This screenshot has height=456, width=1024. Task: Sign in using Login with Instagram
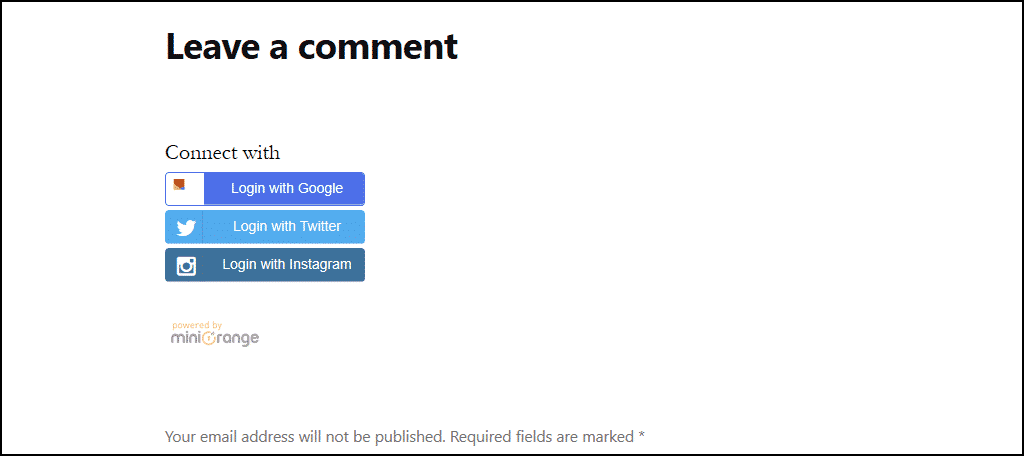[265, 265]
